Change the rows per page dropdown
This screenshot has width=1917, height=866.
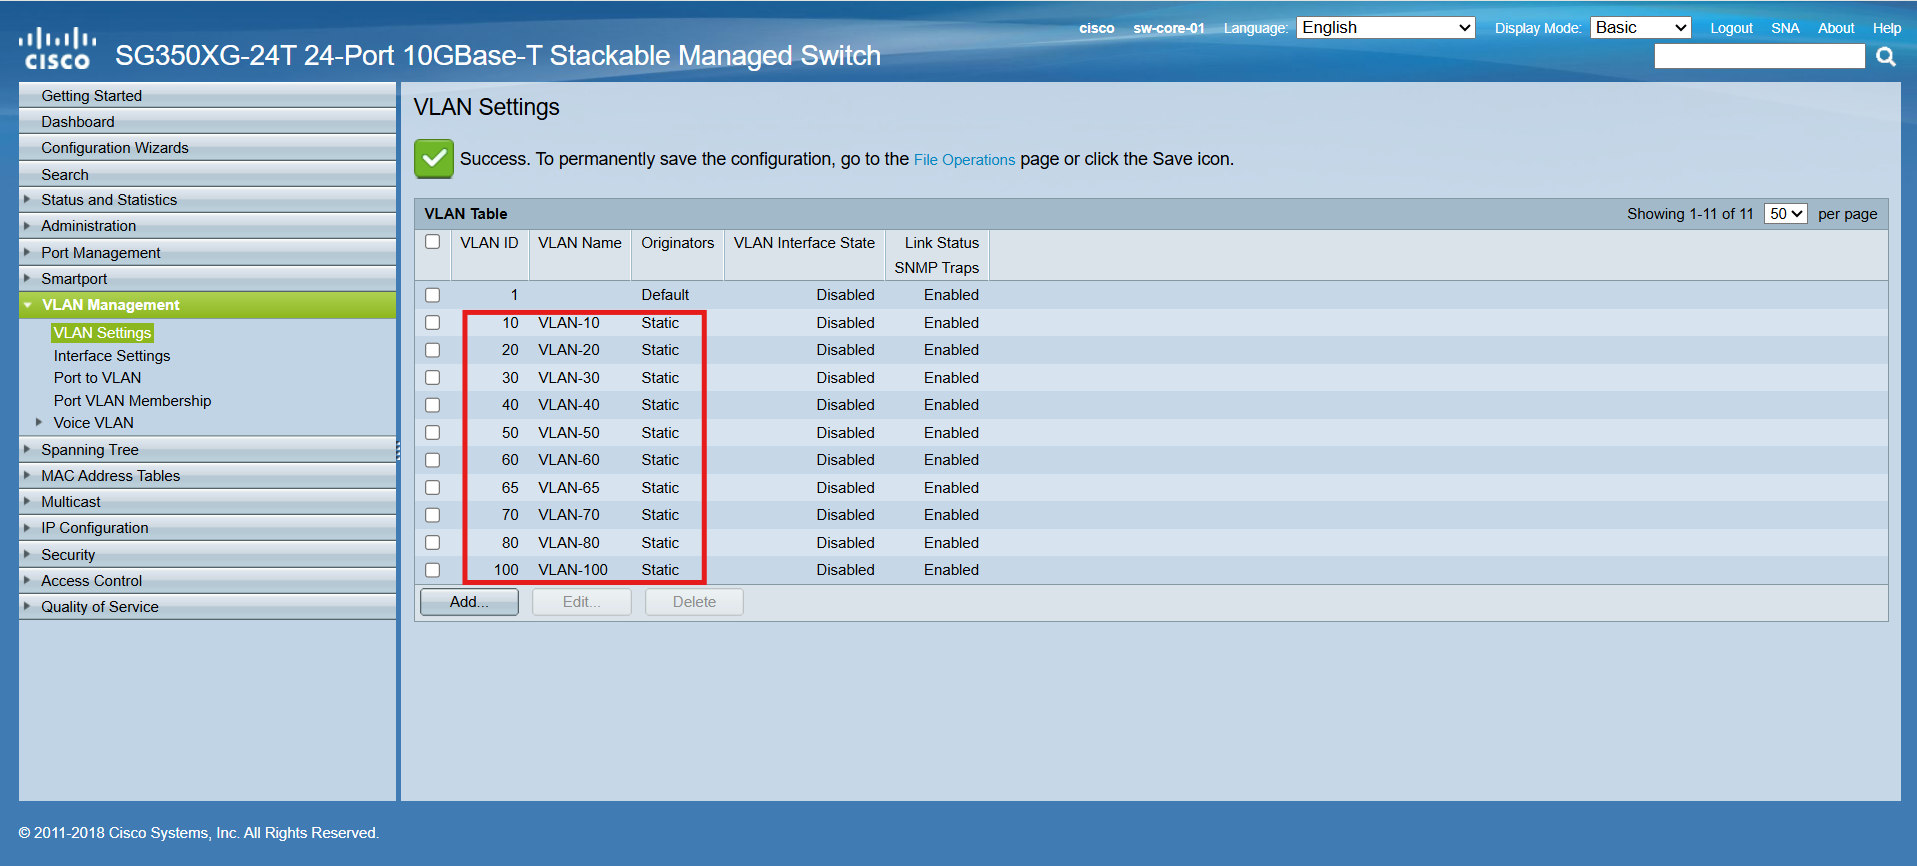(1785, 214)
